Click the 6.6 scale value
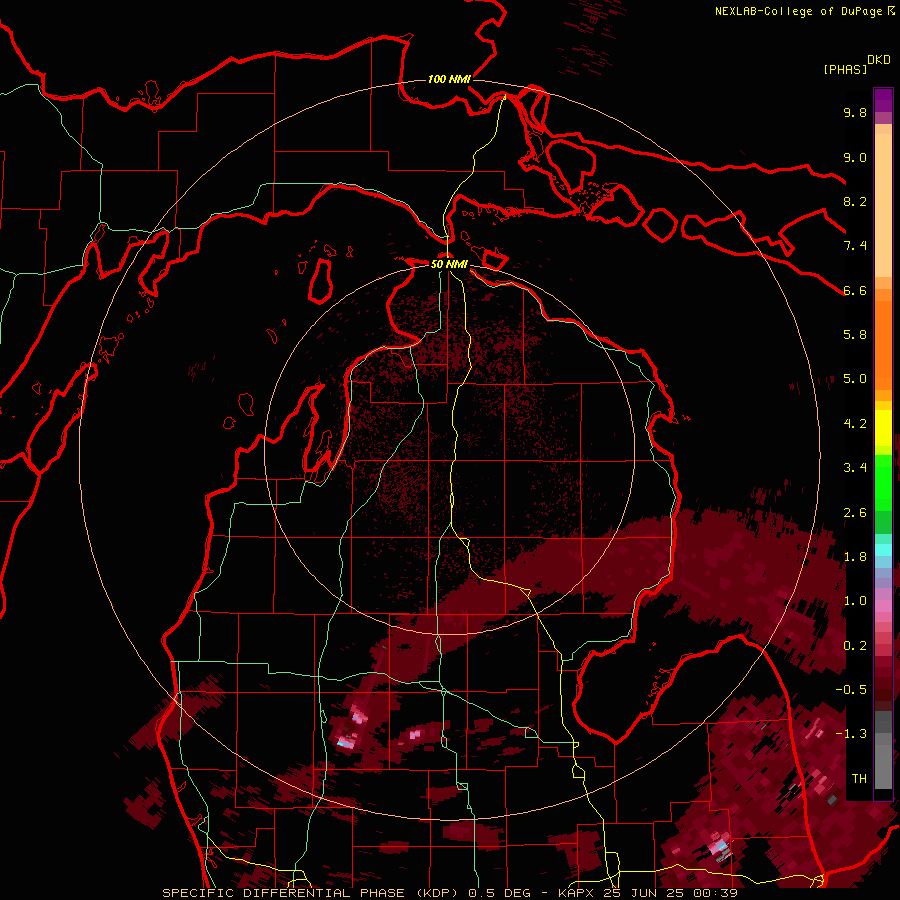Image resolution: width=900 pixels, height=900 pixels. (x=855, y=290)
